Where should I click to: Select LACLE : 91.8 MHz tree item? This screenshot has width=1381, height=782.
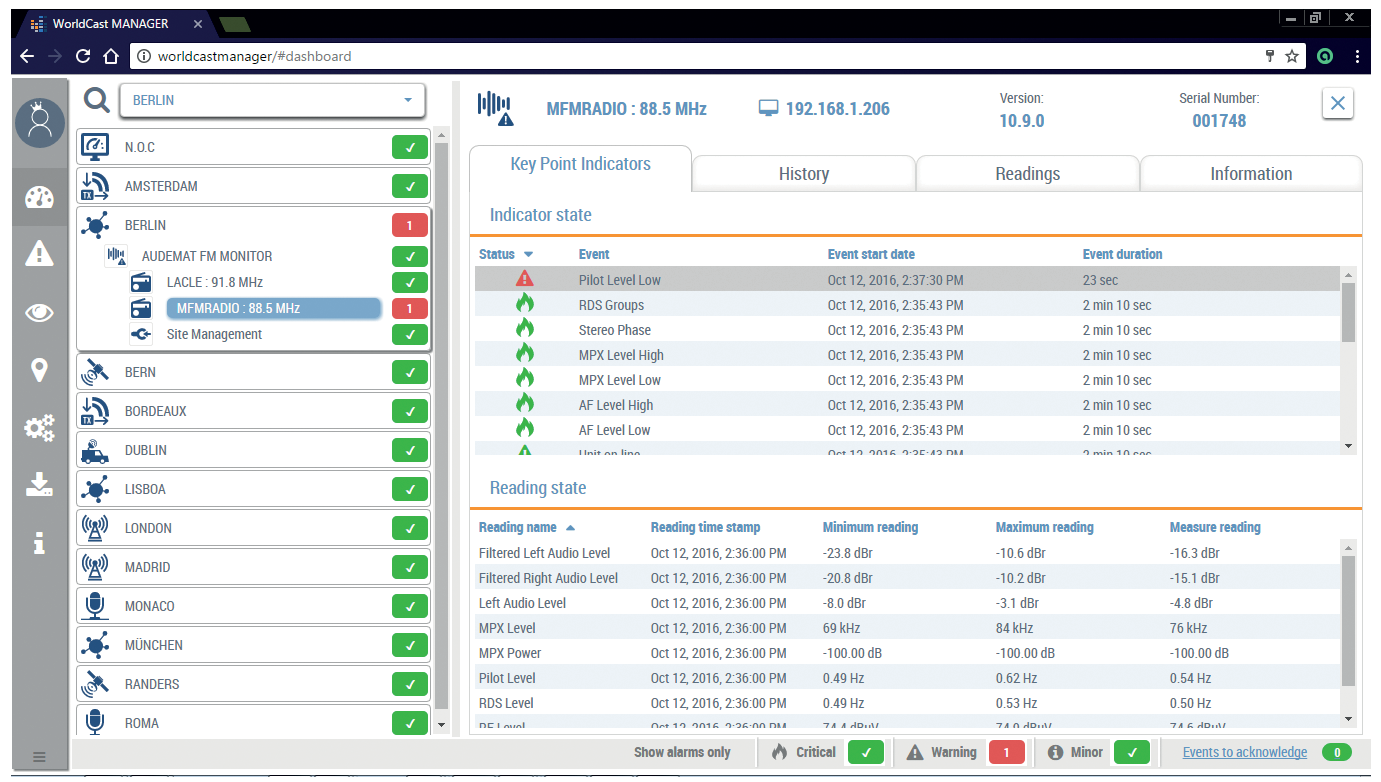[214, 282]
